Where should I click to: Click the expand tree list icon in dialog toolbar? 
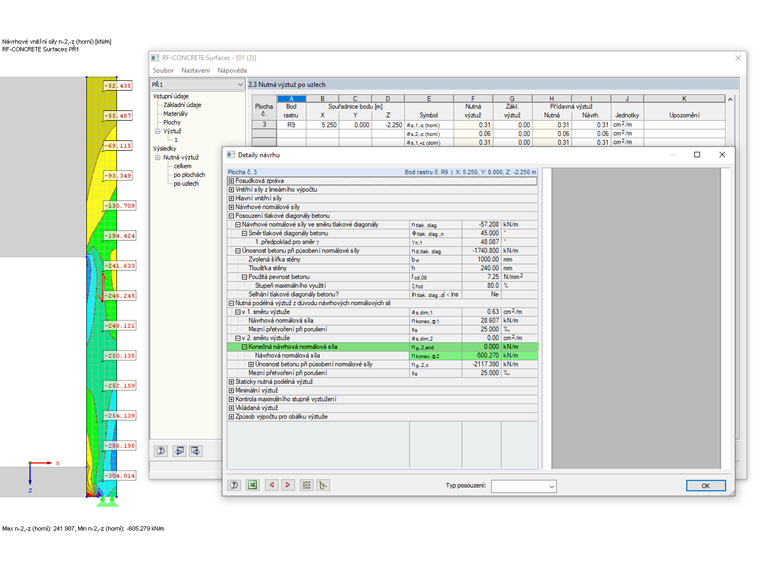coord(306,485)
